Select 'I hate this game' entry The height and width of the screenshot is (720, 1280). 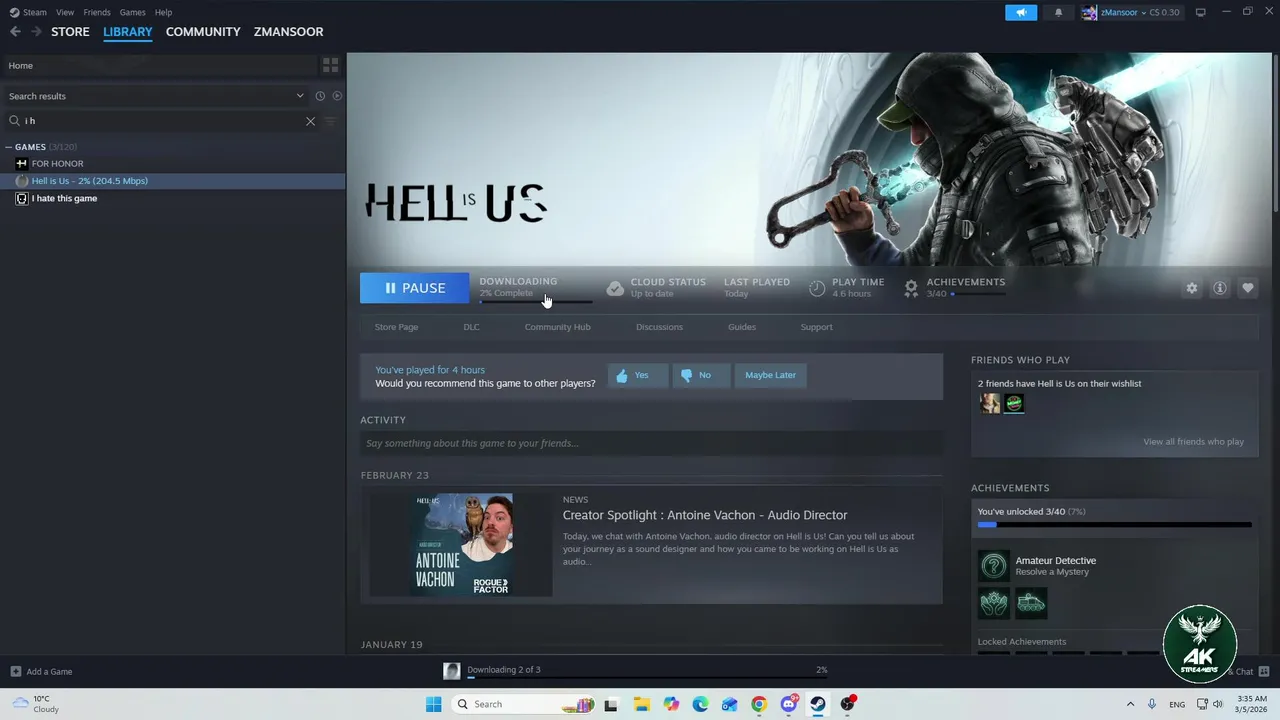(x=64, y=198)
